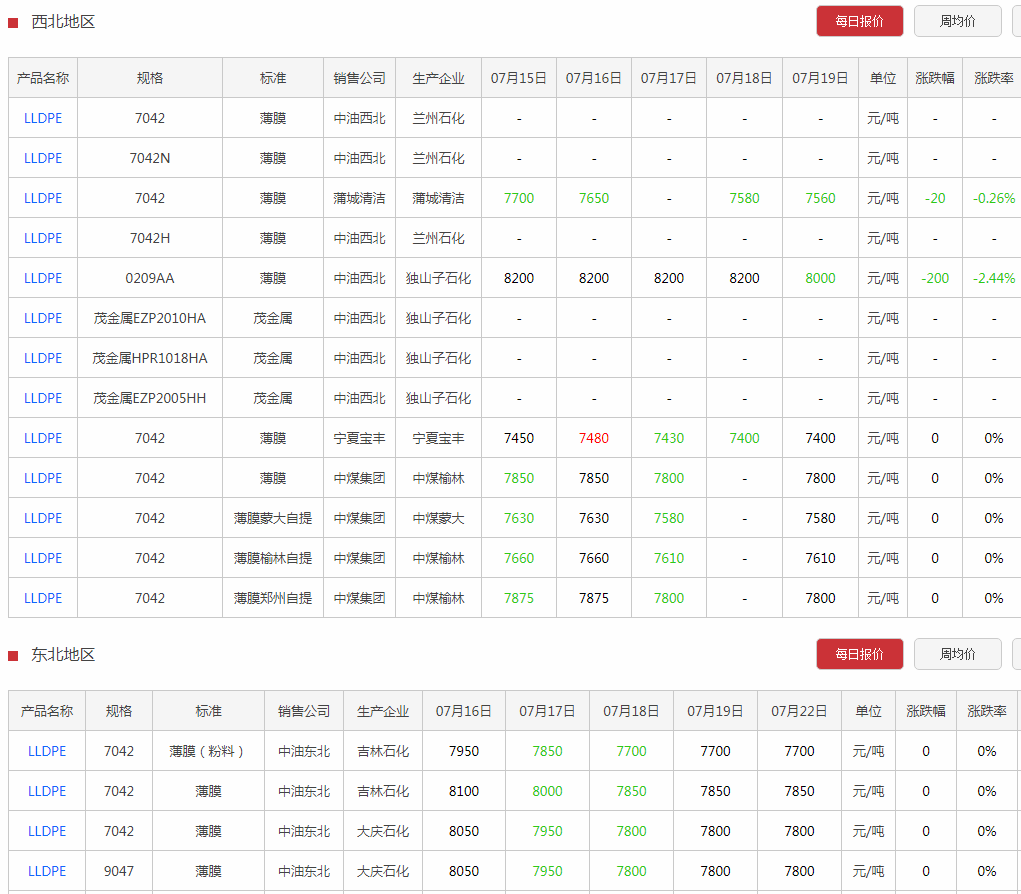Select 每日报价 tab in 东北地区 section

[x=860, y=654]
